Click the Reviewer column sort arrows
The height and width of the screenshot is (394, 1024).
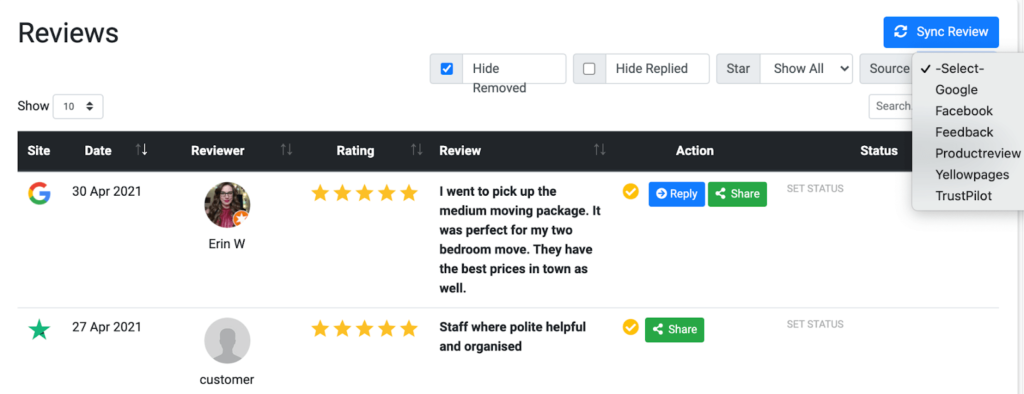(x=286, y=150)
